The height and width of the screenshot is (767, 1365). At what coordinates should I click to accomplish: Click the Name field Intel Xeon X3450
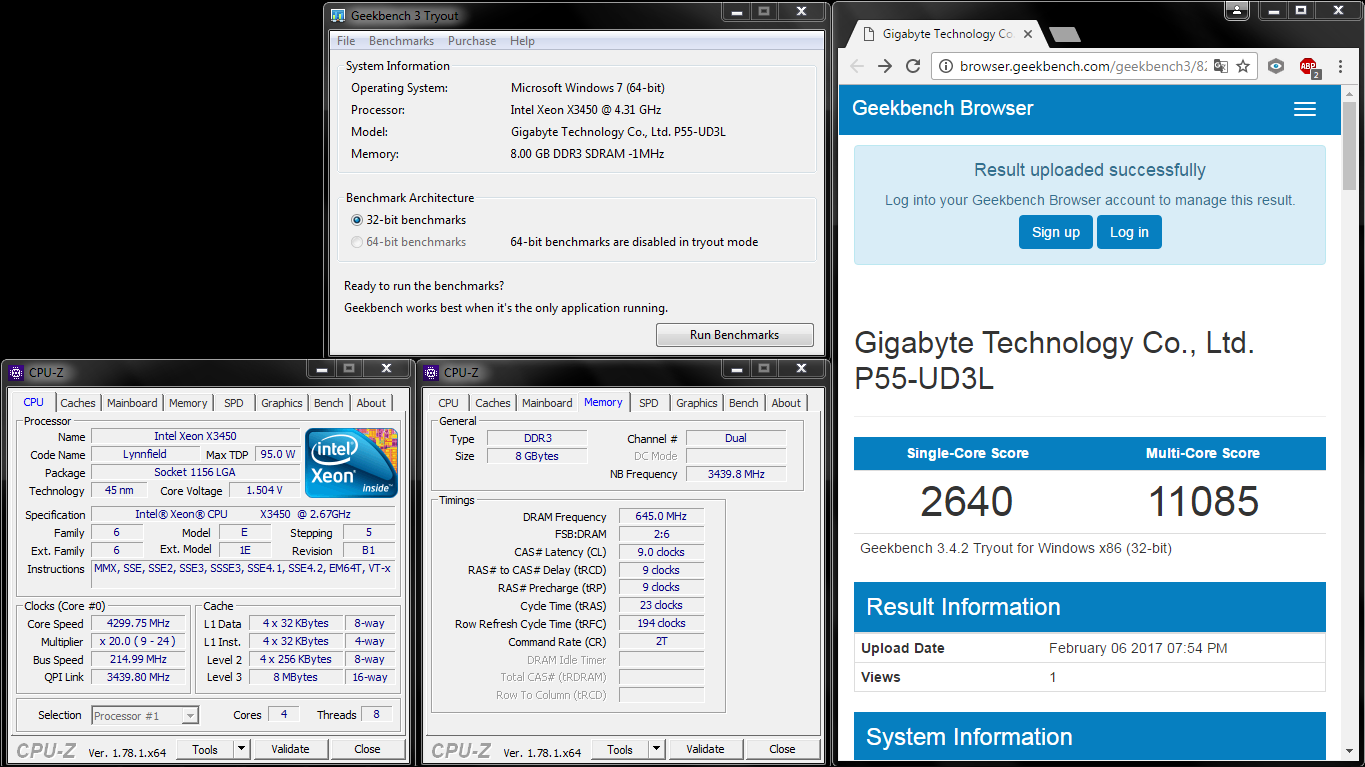(x=195, y=436)
